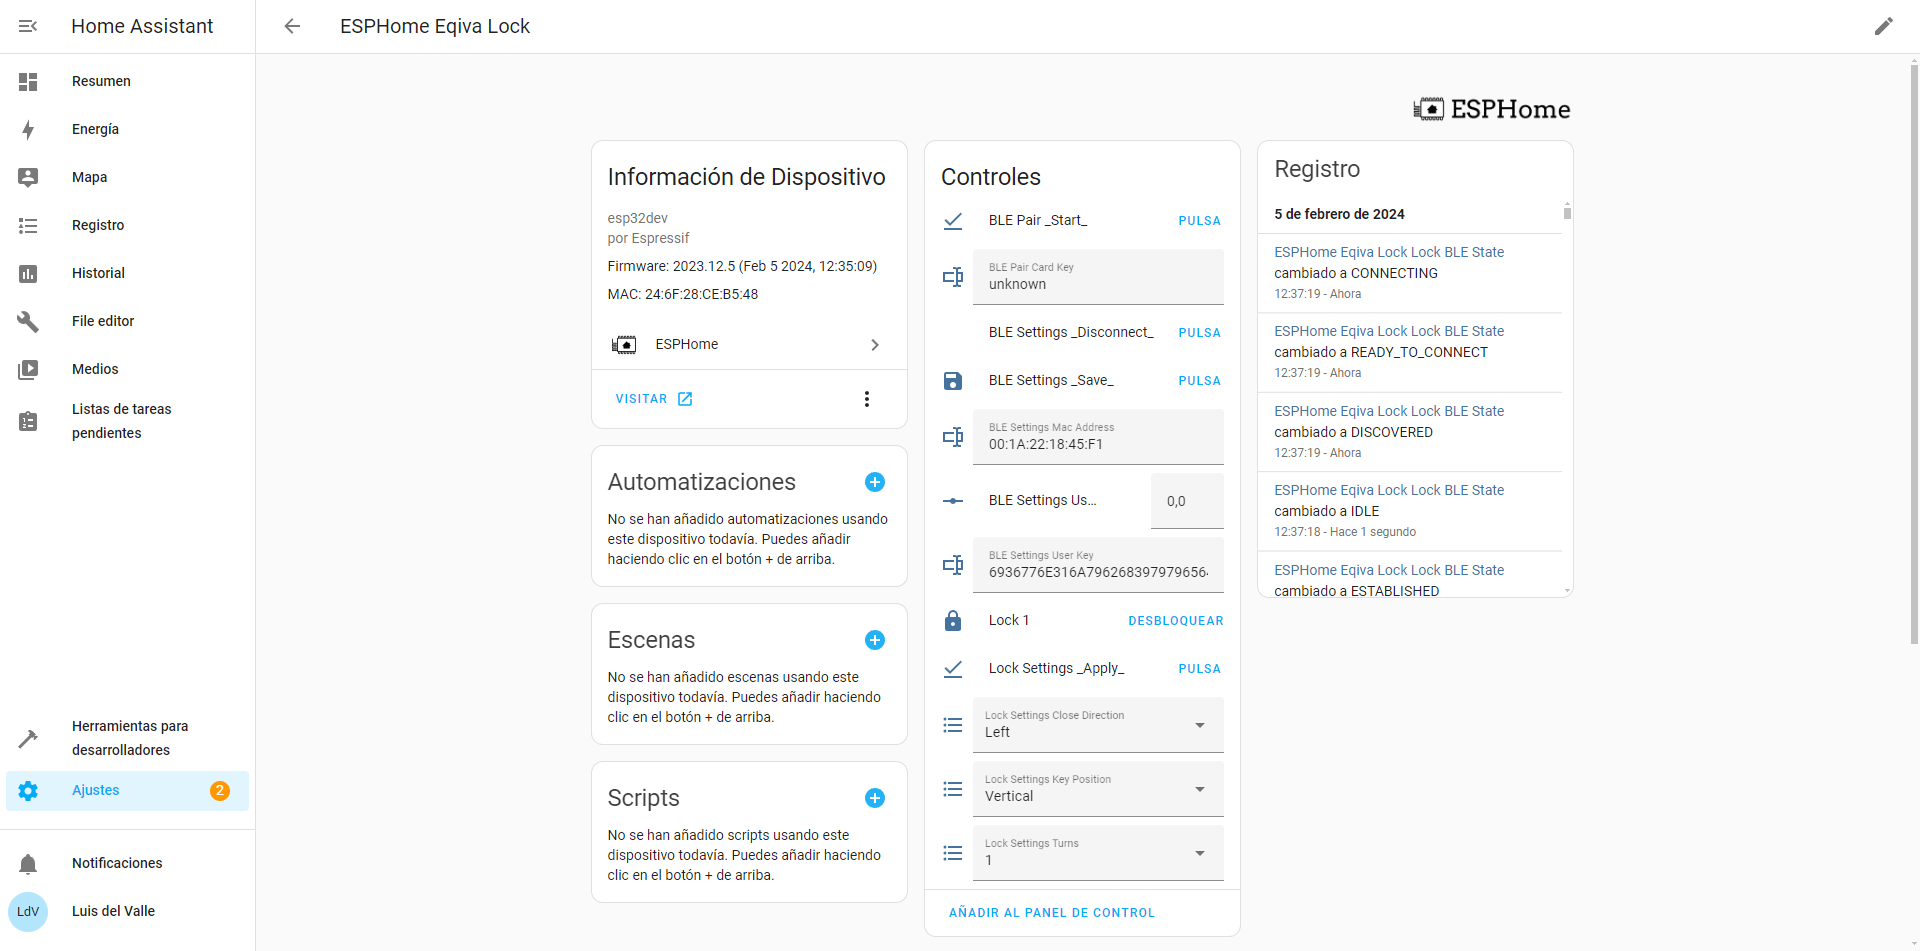The height and width of the screenshot is (951, 1920).
Task: Open Lock Settings Close Direction dropdown
Action: coord(1098,725)
